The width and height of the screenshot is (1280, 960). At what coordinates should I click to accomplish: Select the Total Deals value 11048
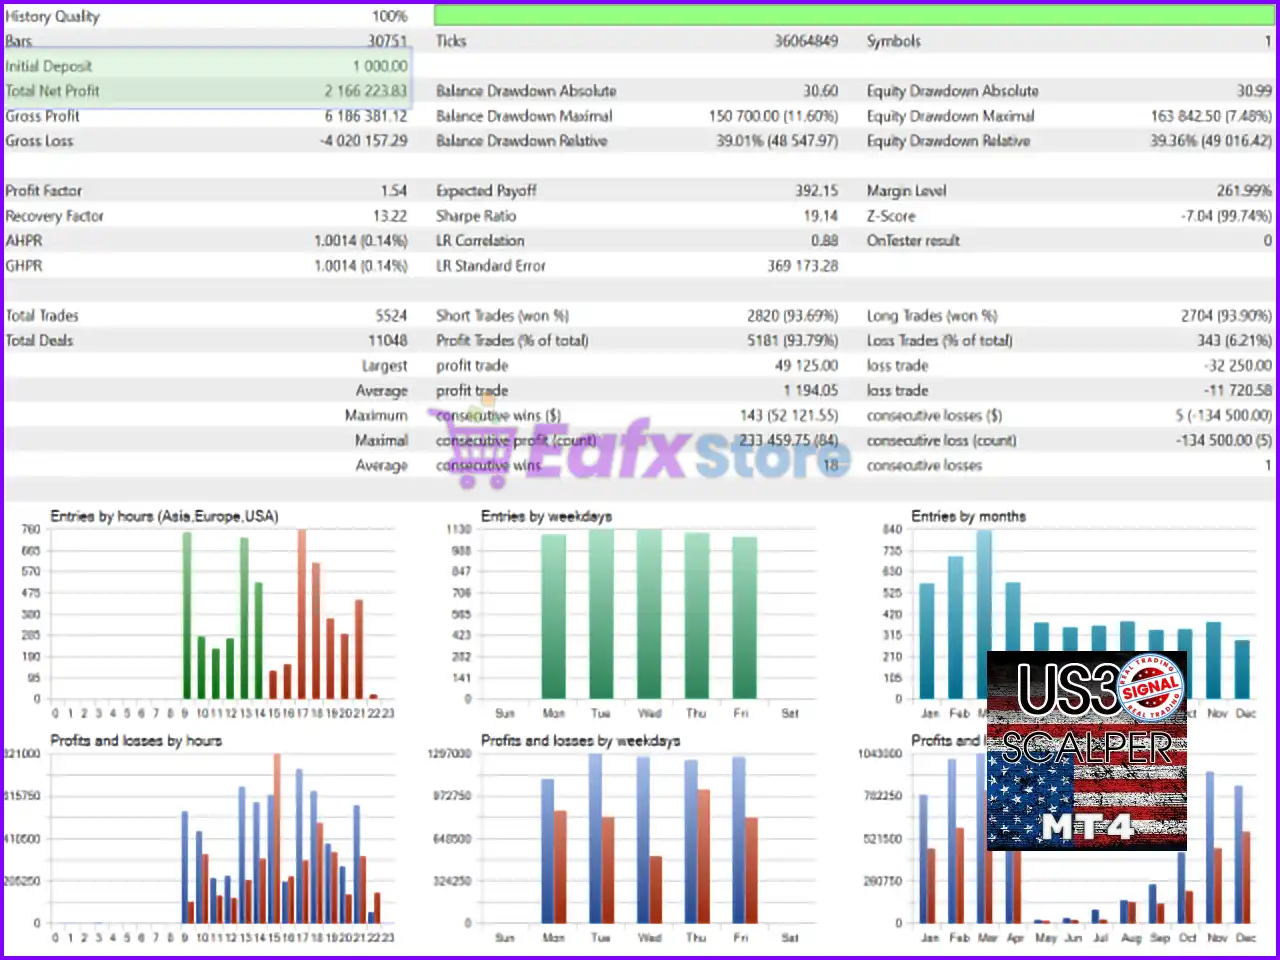click(x=387, y=341)
